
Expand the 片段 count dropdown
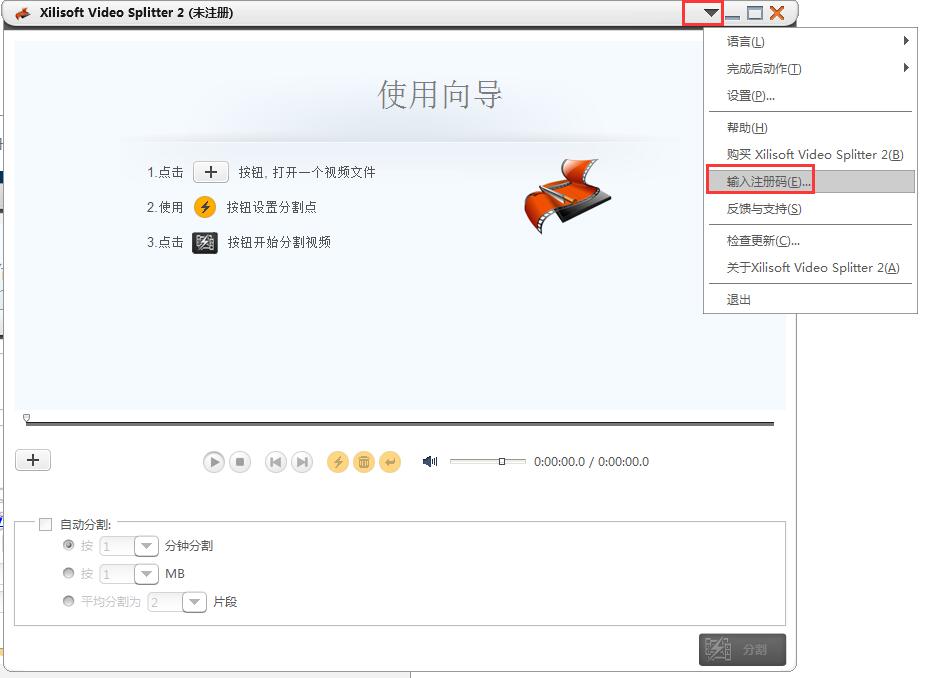coord(194,602)
